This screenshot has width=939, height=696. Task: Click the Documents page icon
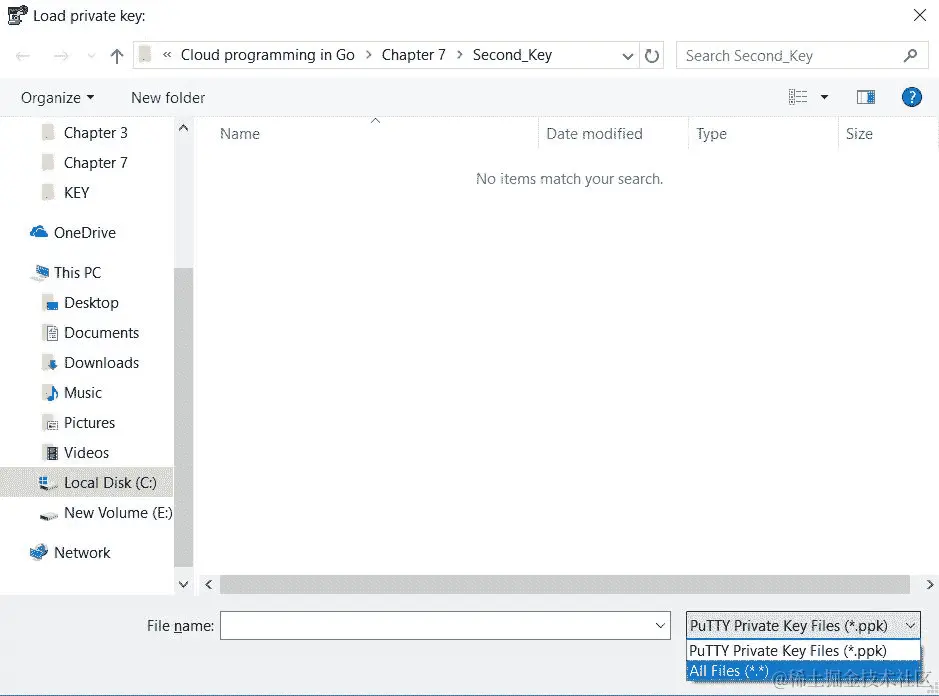click(x=52, y=333)
